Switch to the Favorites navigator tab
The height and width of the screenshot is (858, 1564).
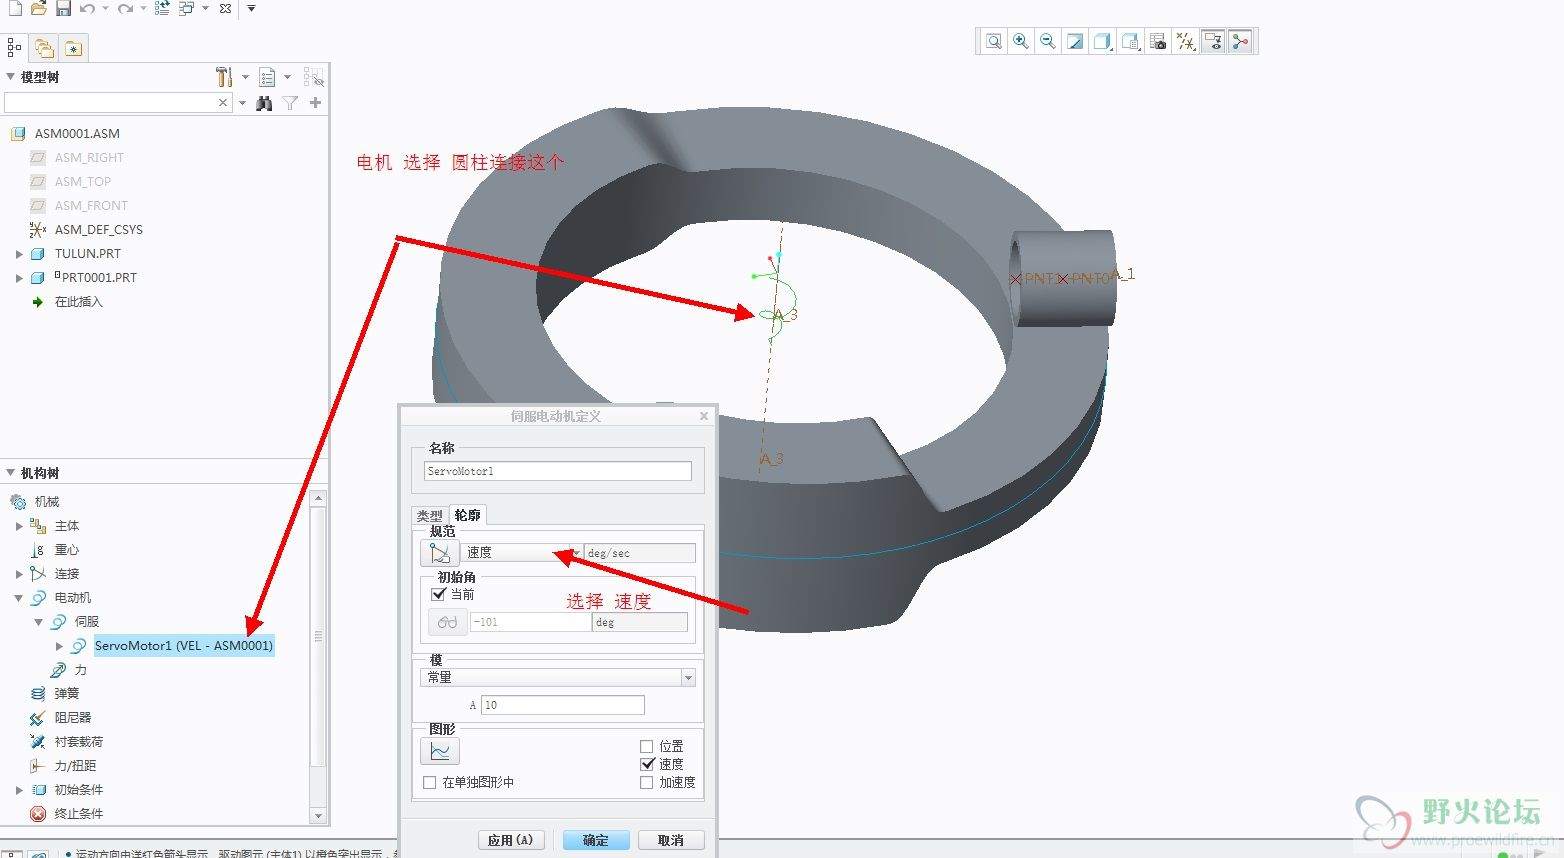pyautogui.click(x=73, y=47)
